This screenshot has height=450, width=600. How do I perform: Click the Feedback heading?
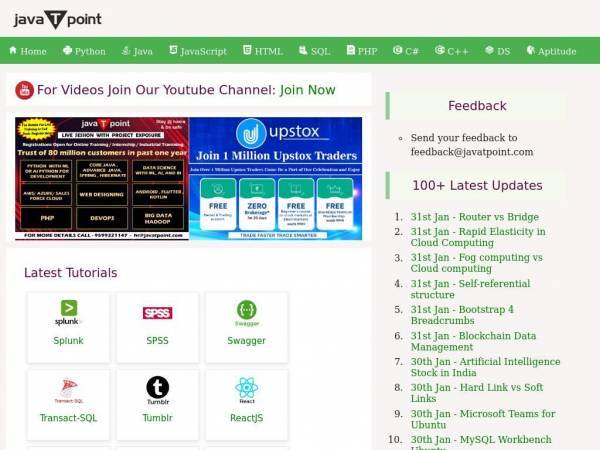tap(477, 106)
